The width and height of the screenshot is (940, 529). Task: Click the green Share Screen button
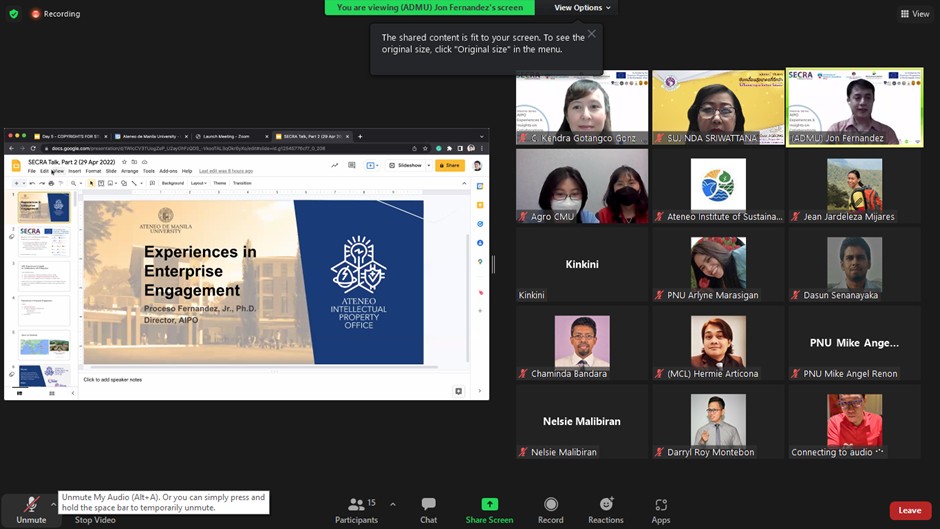tap(489, 510)
